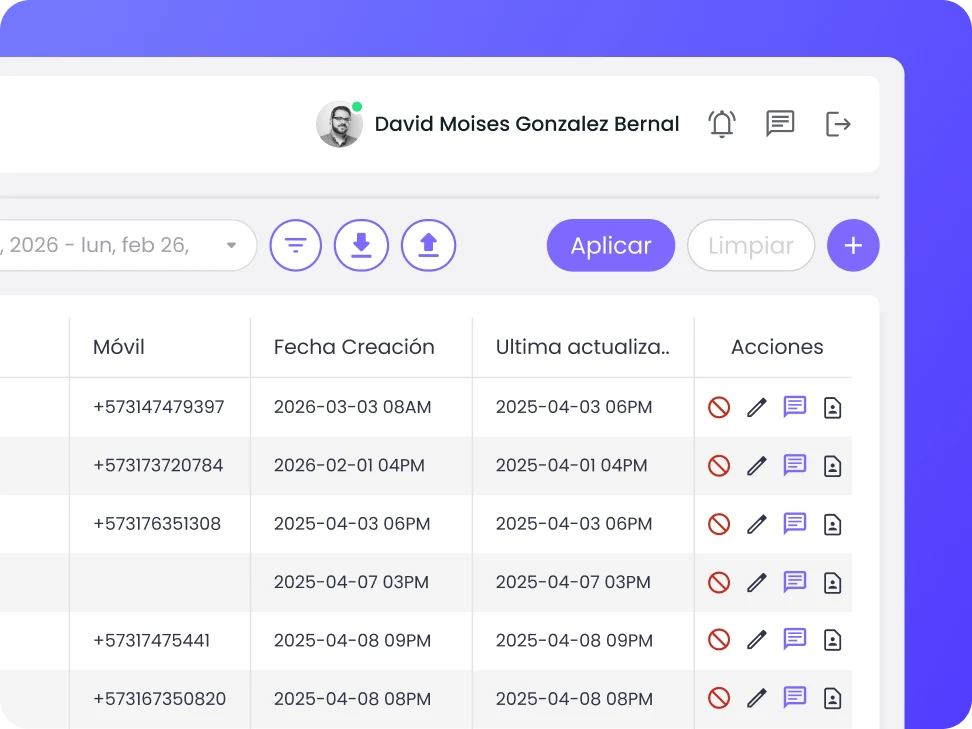View contact file for 2025-04-07 03PM row
Screen dimensions: 972x729
[x=832, y=583]
